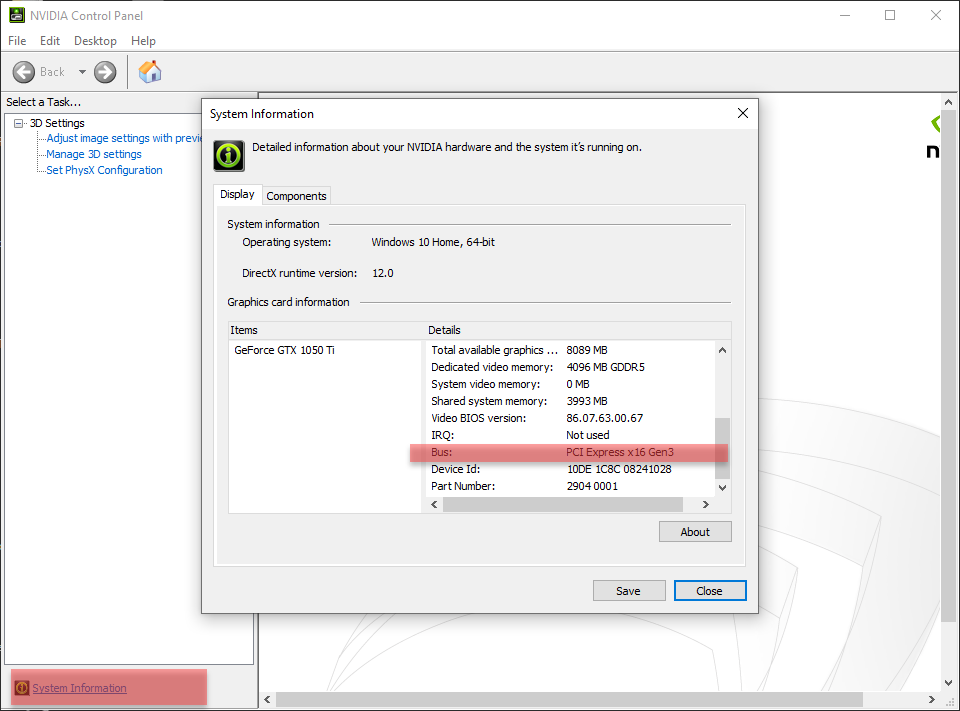Screen dimensions: 960x711
Task: Click the details list scroll left arrow
Action: [434, 505]
